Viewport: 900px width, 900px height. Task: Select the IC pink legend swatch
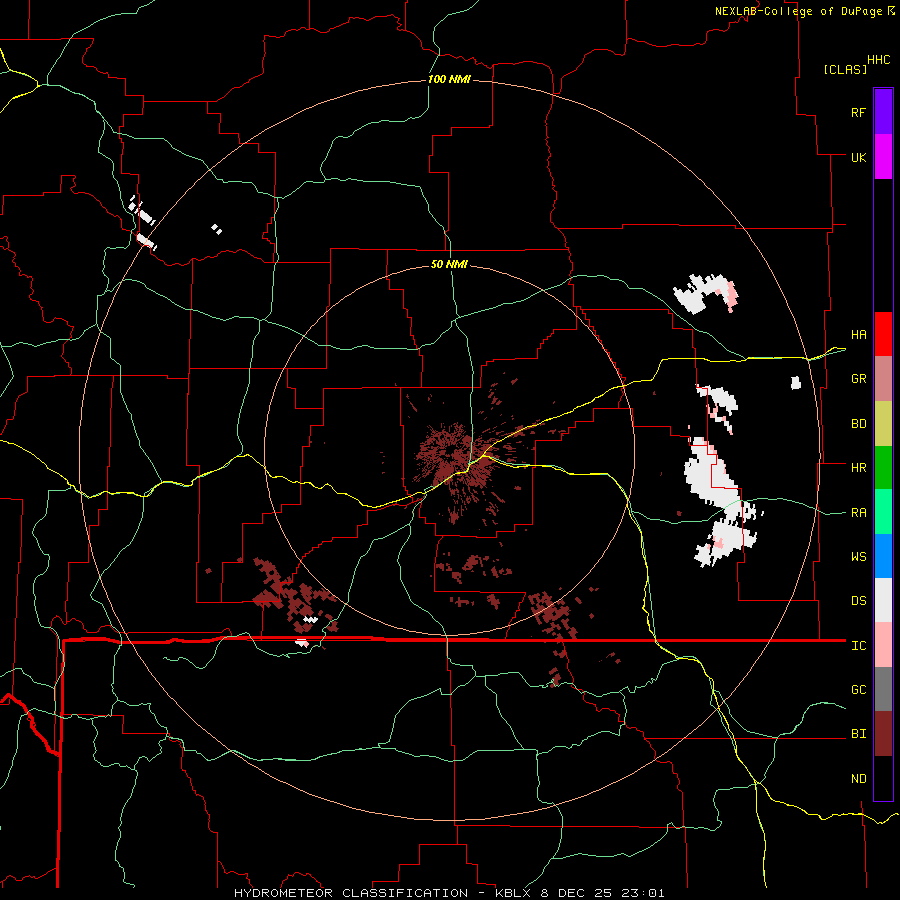[883, 645]
